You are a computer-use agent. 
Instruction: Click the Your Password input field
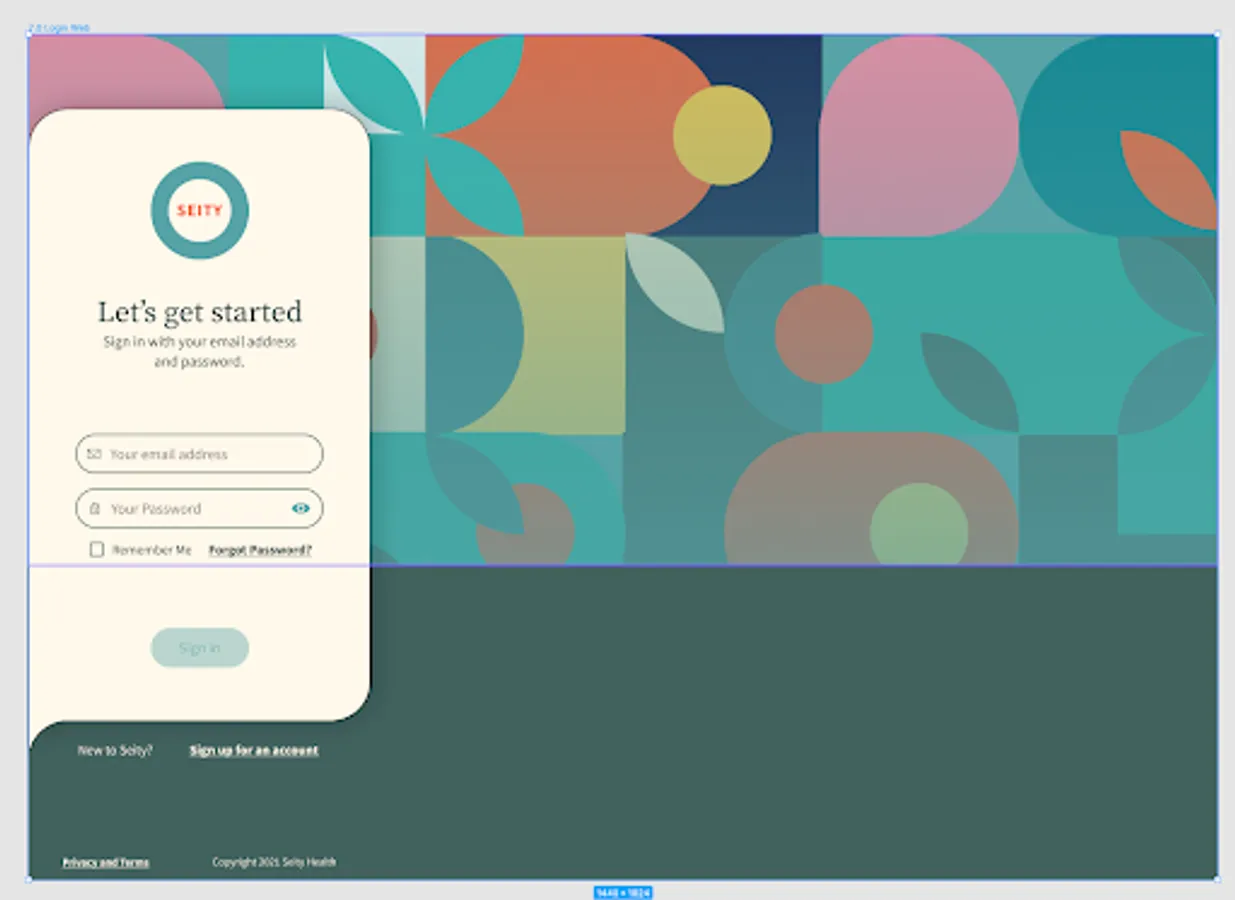199,508
